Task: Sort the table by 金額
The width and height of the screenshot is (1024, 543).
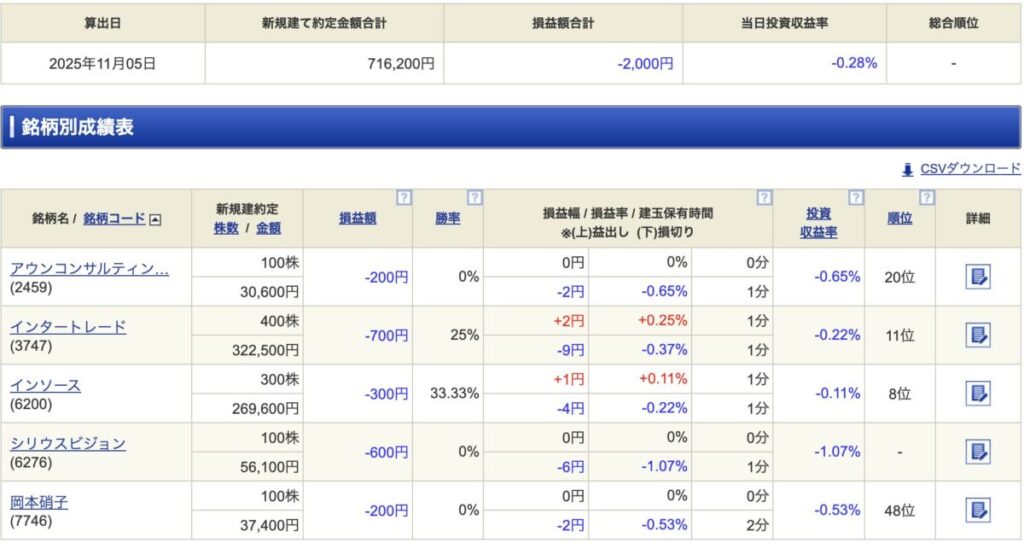Action: pyautogui.click(x=268, y=228)
